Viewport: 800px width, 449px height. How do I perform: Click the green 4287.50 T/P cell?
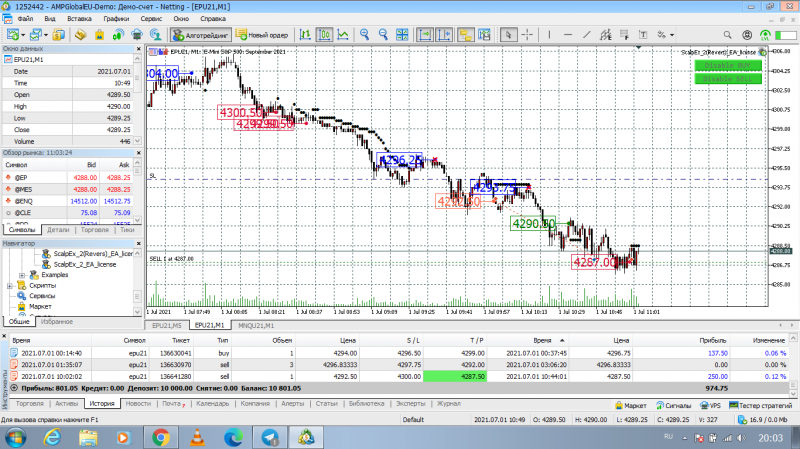[455, 377]
